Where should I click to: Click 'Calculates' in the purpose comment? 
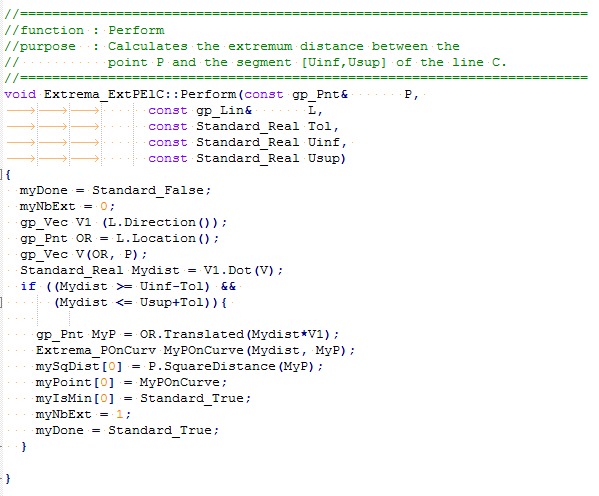click(148, 46)
